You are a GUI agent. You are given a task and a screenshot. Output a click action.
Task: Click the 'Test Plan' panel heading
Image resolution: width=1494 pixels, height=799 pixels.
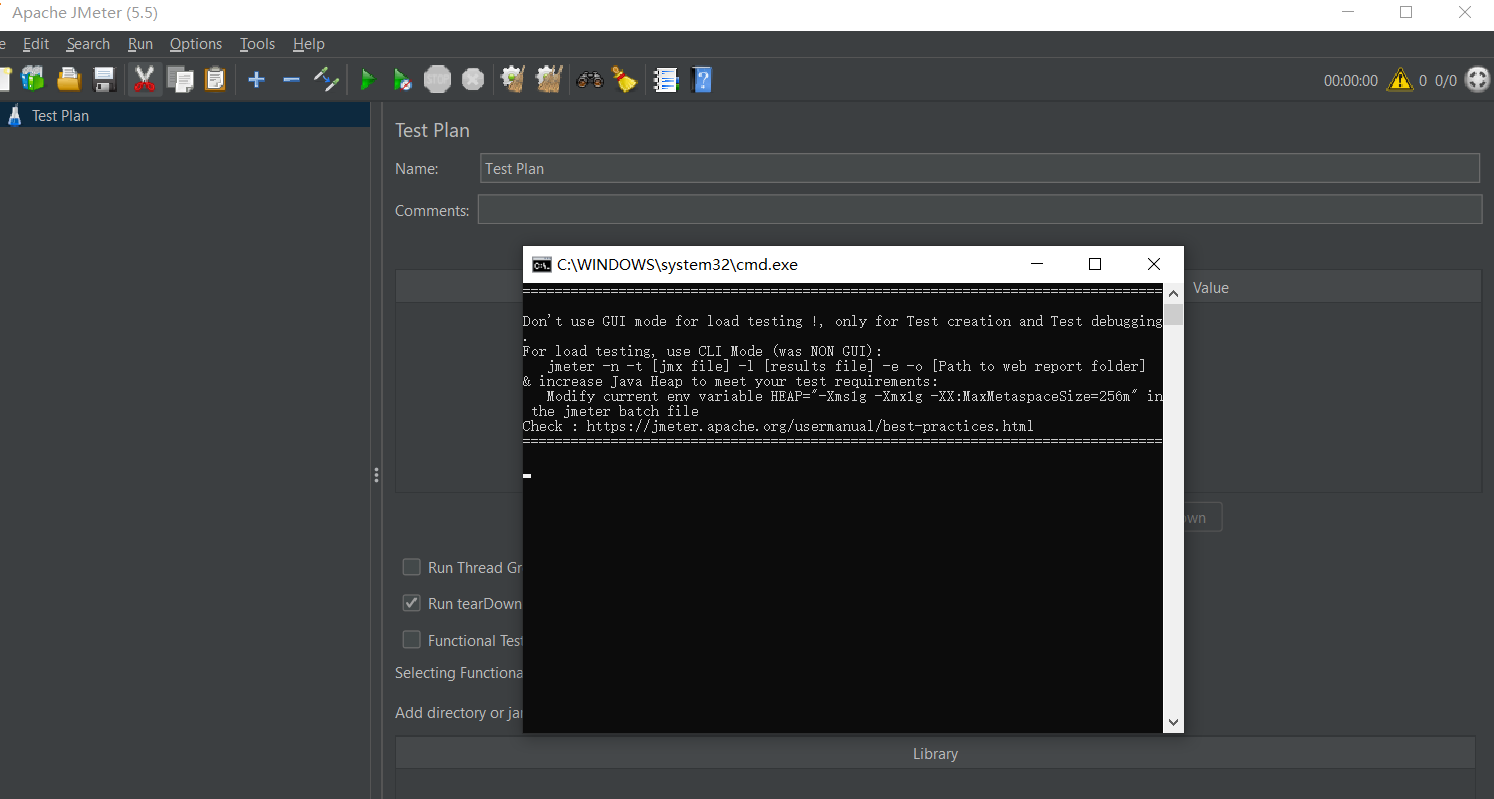tap(432, 130)
